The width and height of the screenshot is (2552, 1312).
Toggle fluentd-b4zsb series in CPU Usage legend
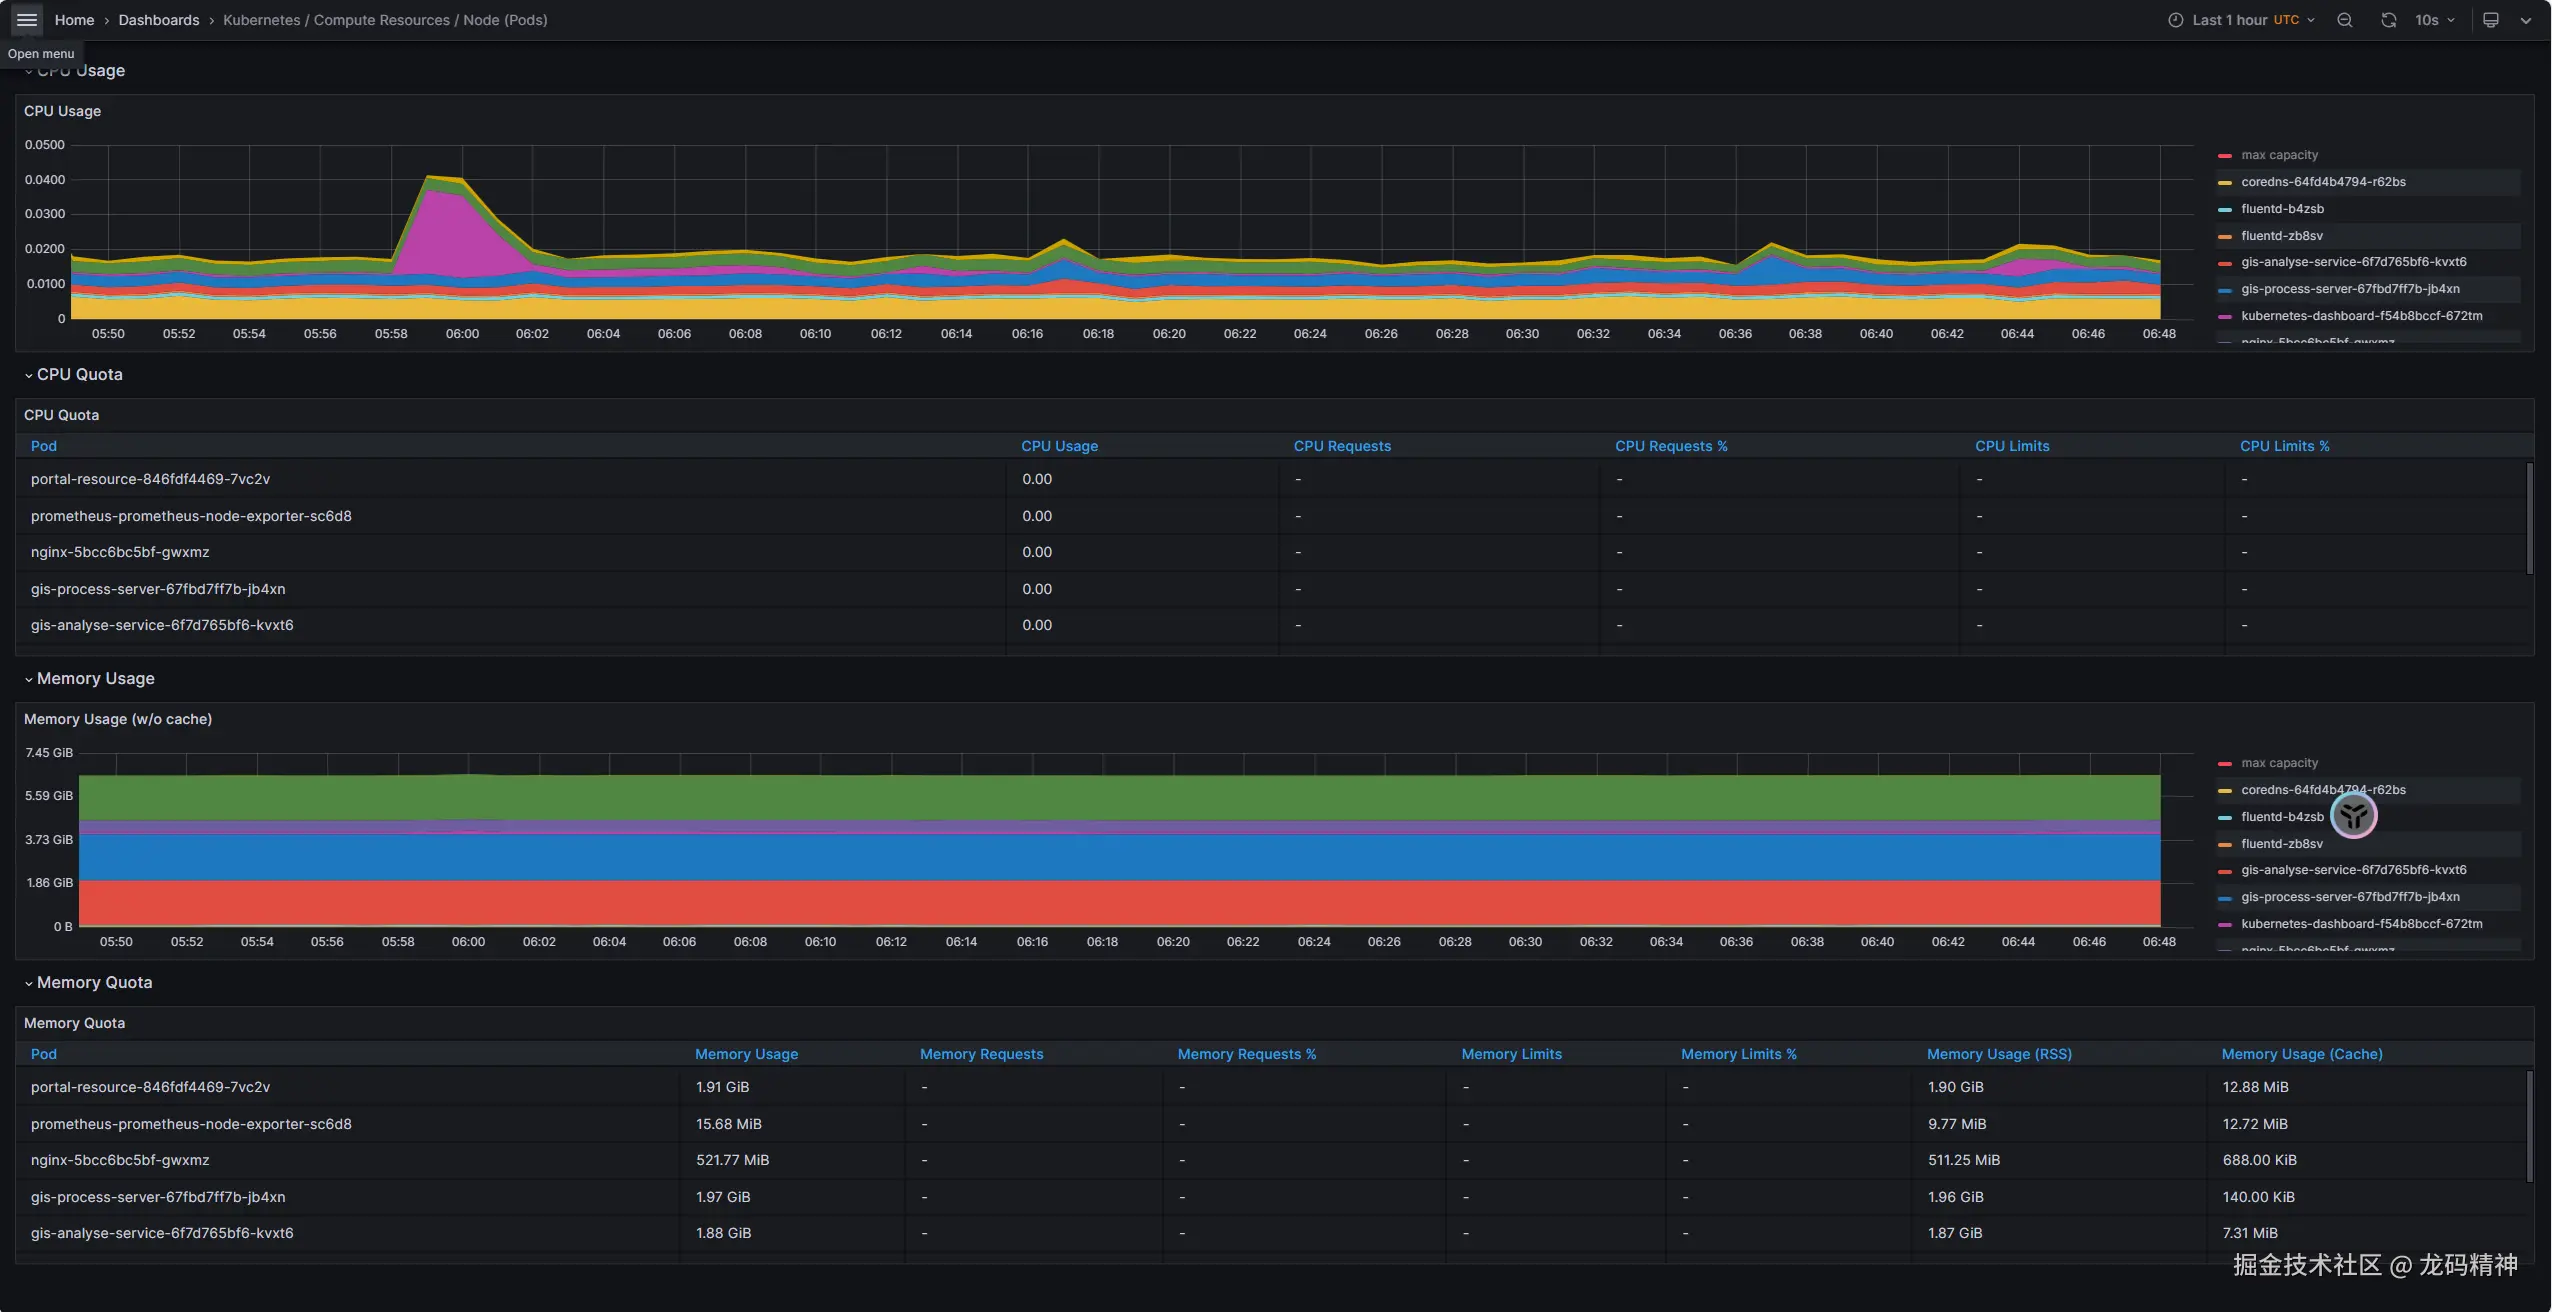[2282, 209]
